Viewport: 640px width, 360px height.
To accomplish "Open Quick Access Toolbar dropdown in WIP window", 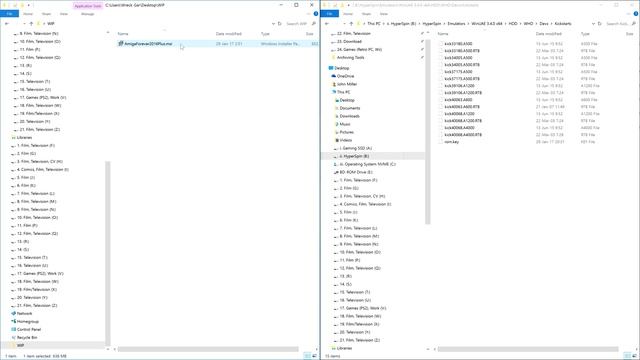I will pos(28,5).
